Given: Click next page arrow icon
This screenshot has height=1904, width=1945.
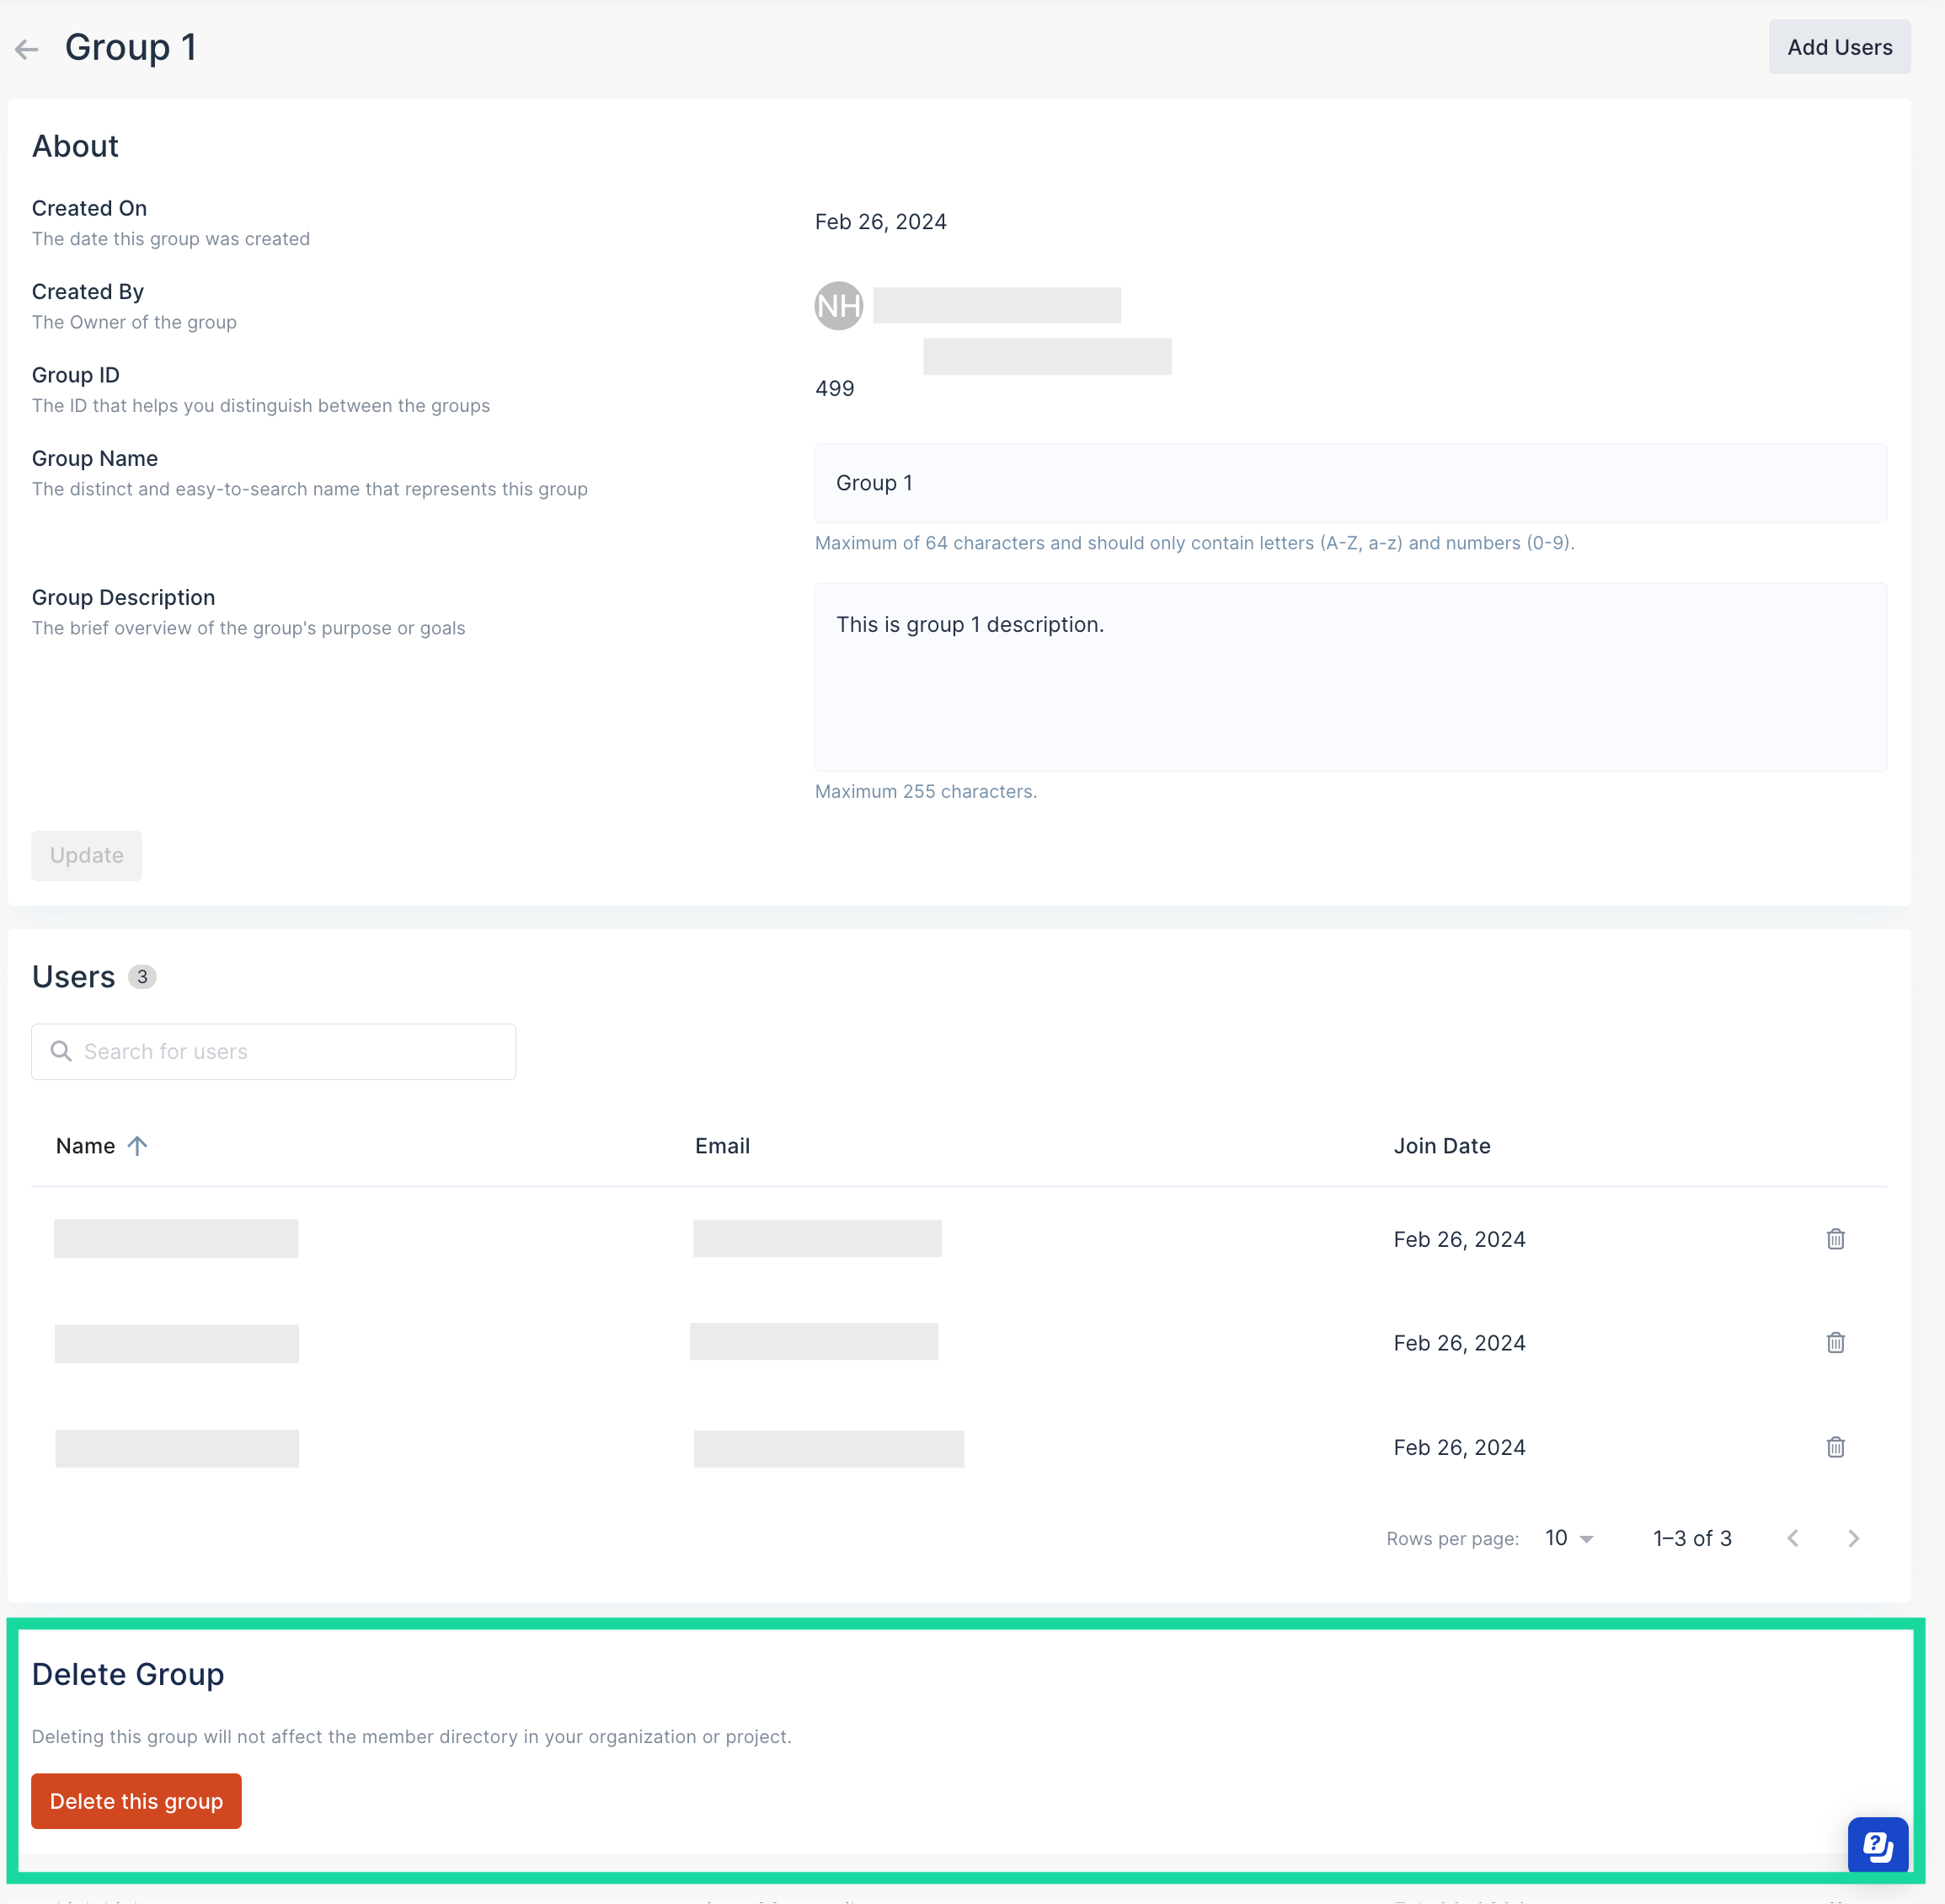Looking at the screenshot, I should pyautogui.click(x=1856, y=1538).
